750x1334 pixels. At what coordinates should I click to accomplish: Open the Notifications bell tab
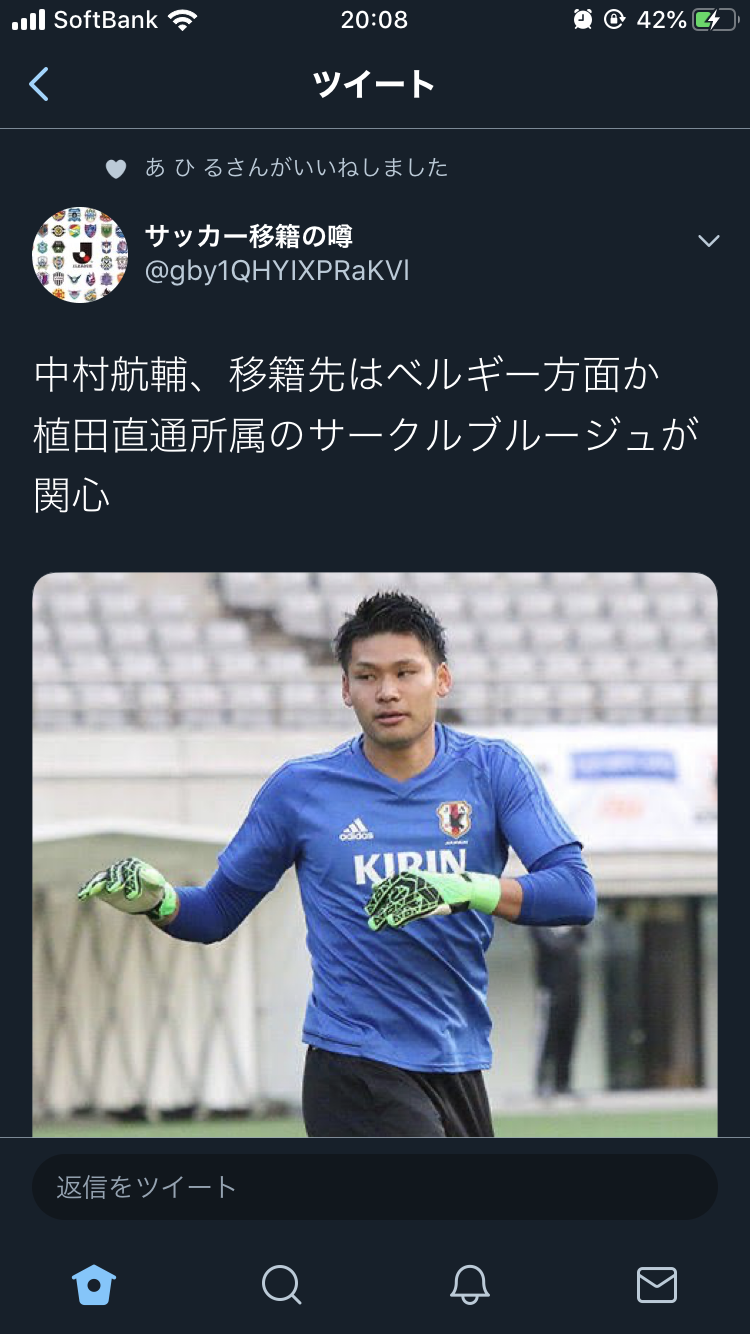(x=469, y=1284)
